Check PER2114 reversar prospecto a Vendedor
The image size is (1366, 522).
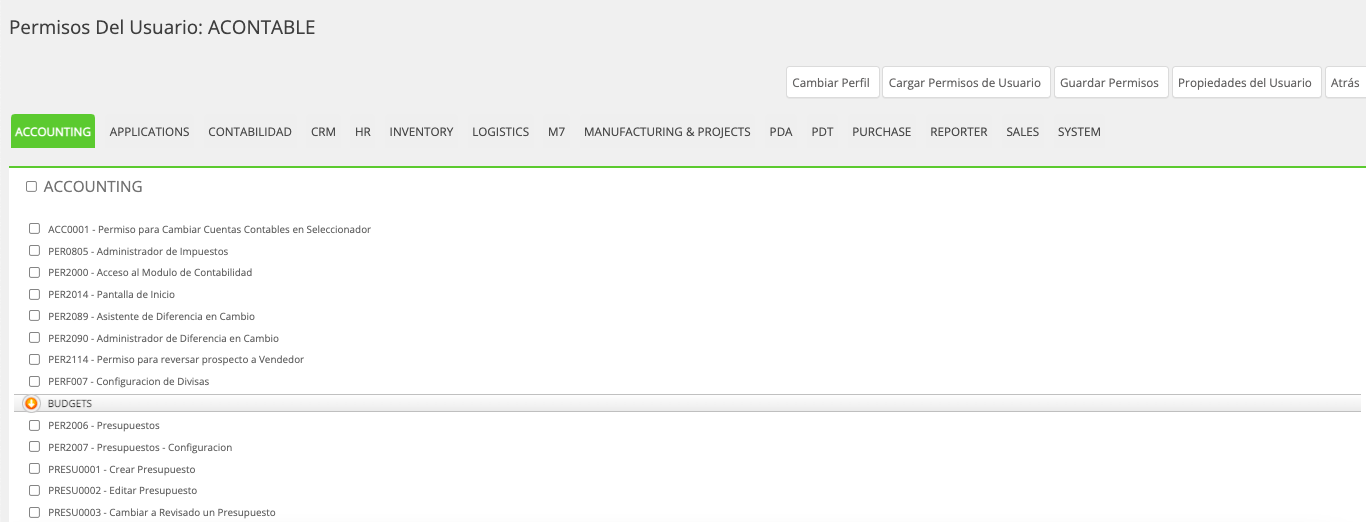click(35, 359)
